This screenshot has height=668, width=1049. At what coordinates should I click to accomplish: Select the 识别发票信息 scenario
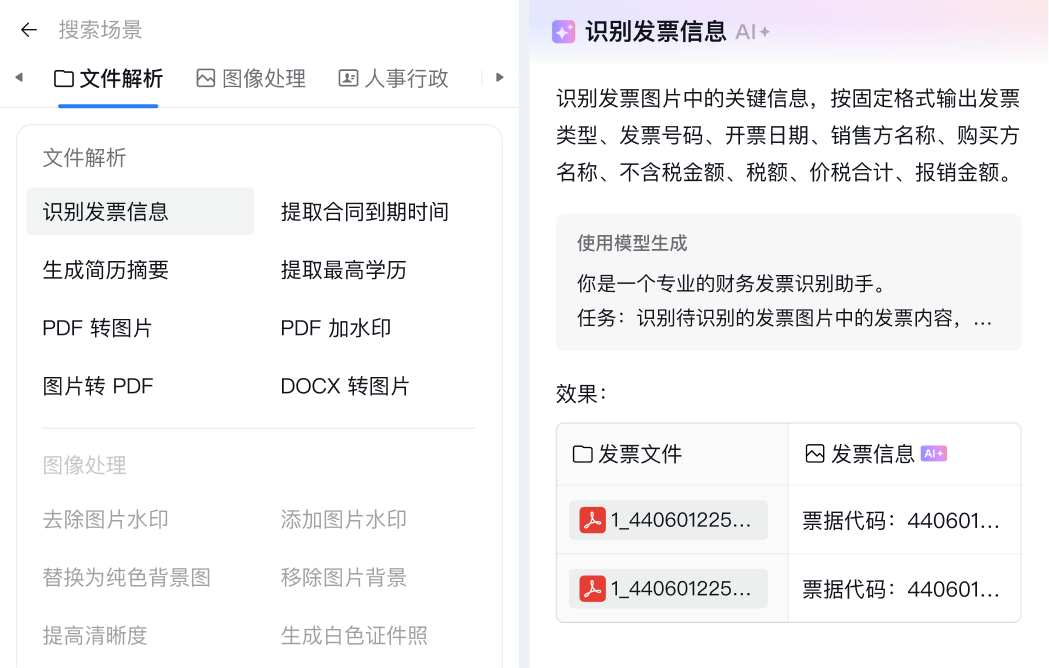coord(140,212)
